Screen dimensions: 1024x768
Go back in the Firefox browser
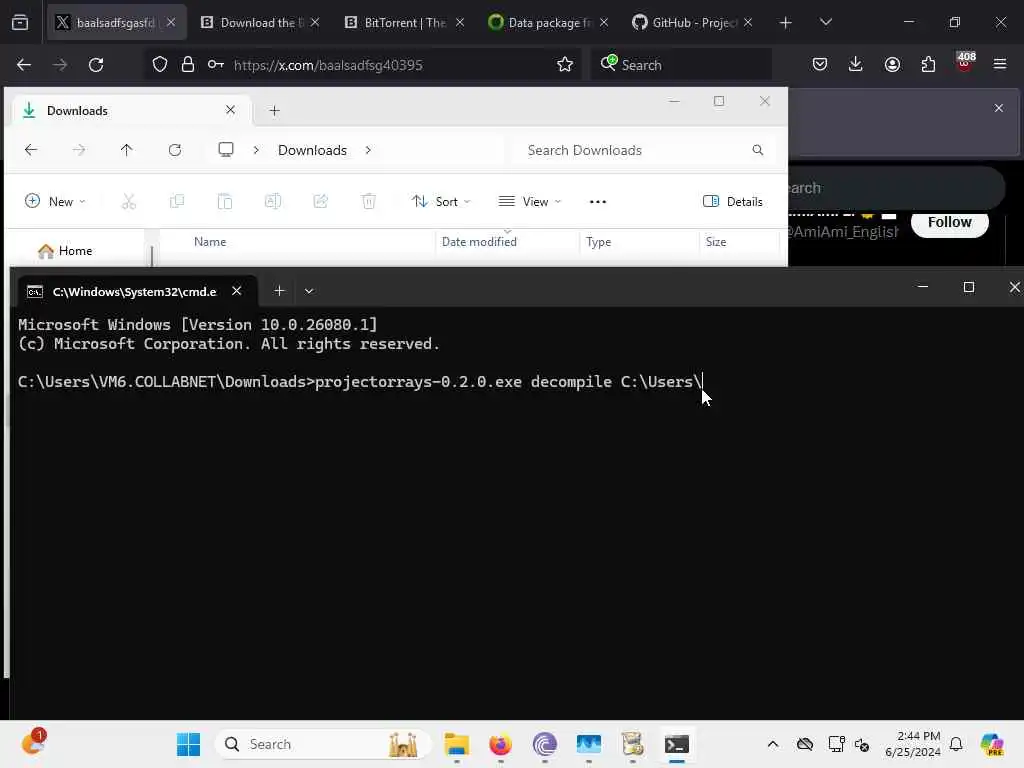[24, 65]
